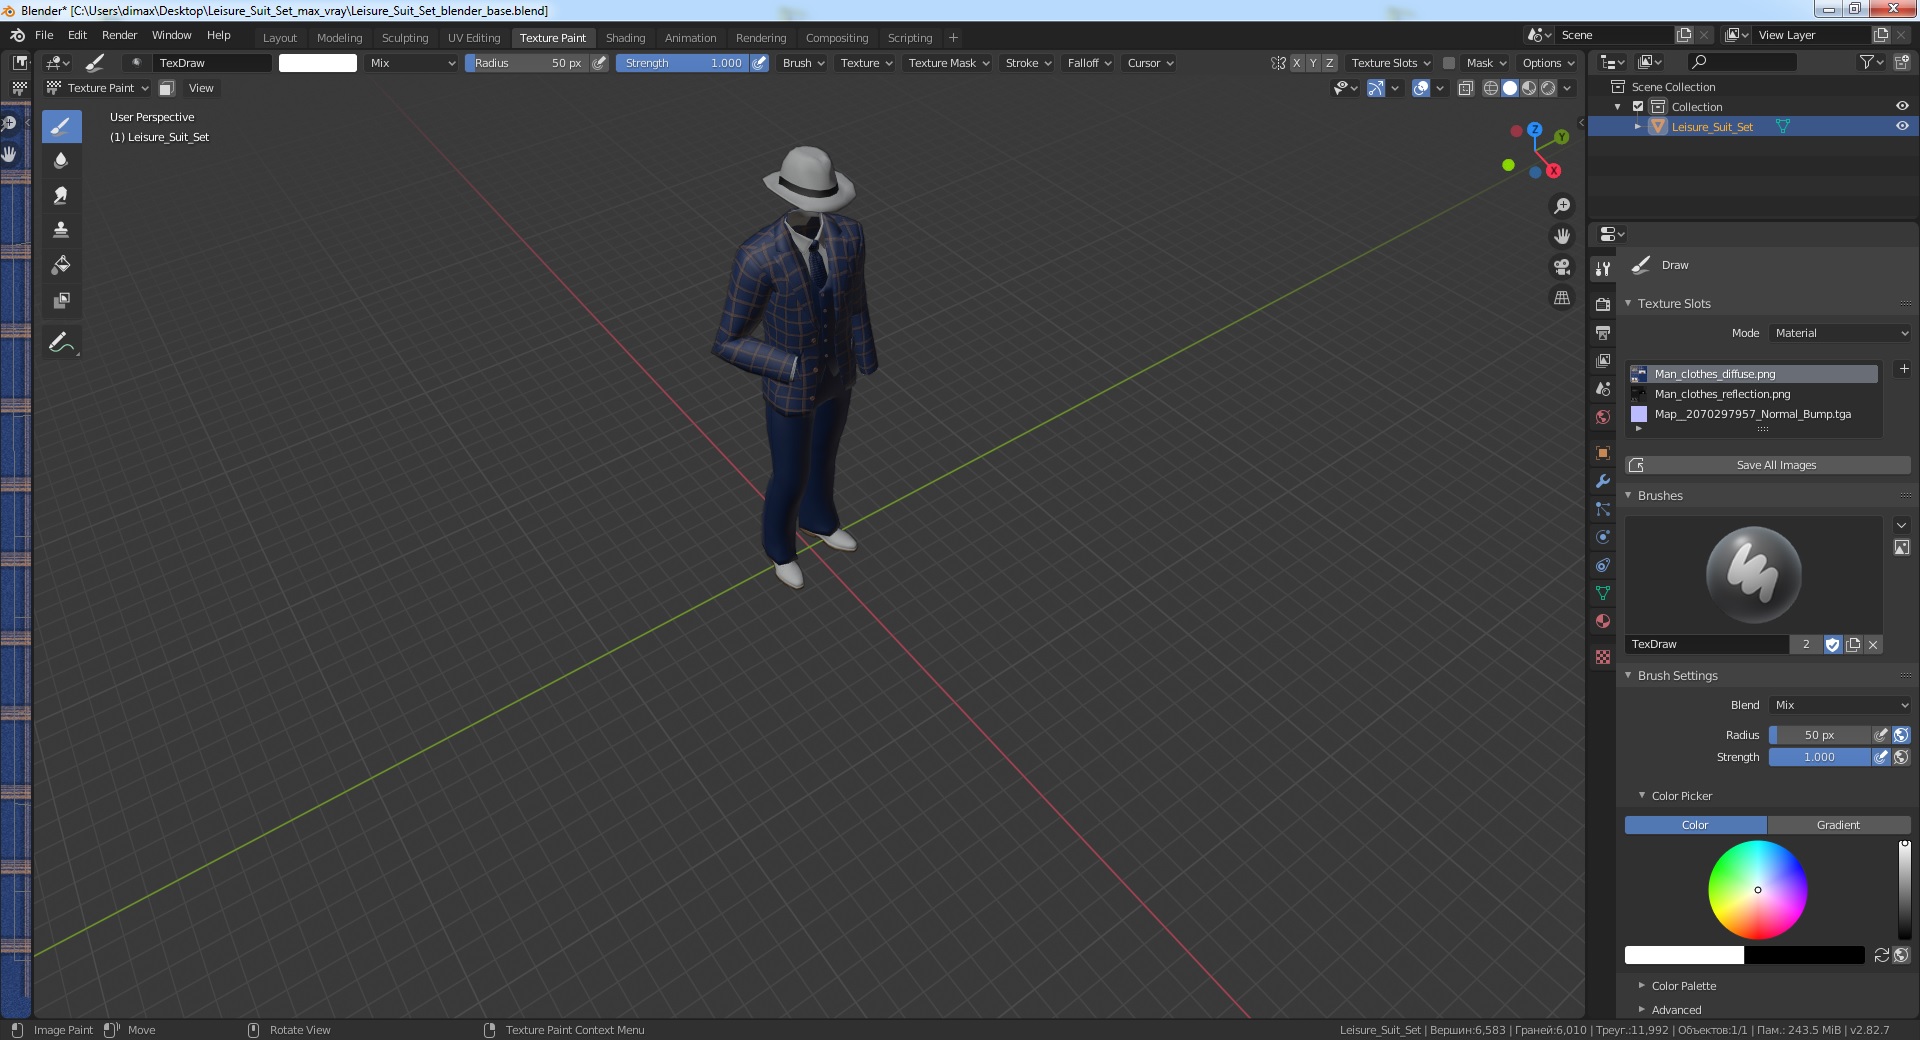Select the Annotate tool
Screen dimensions: 1920x1040
click(x=61, y=342)
